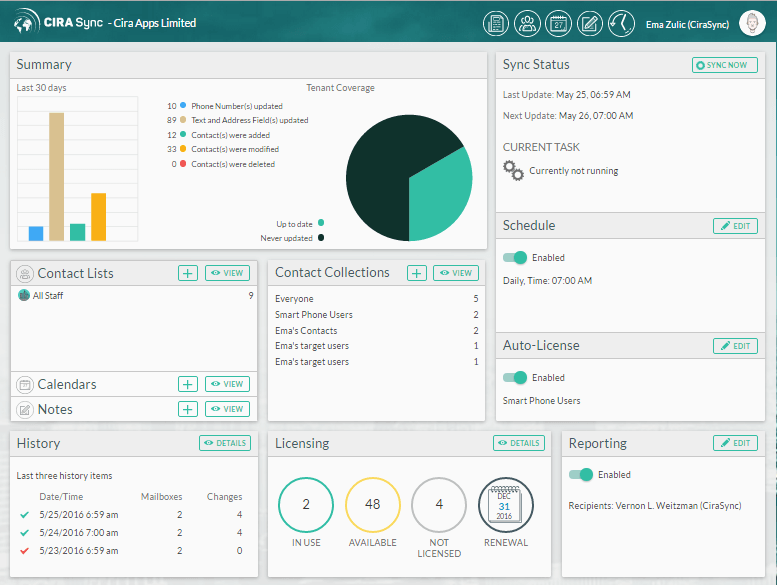Click the Renewal calendar date circle
The image size is (777, 585).
coord(506,505)
